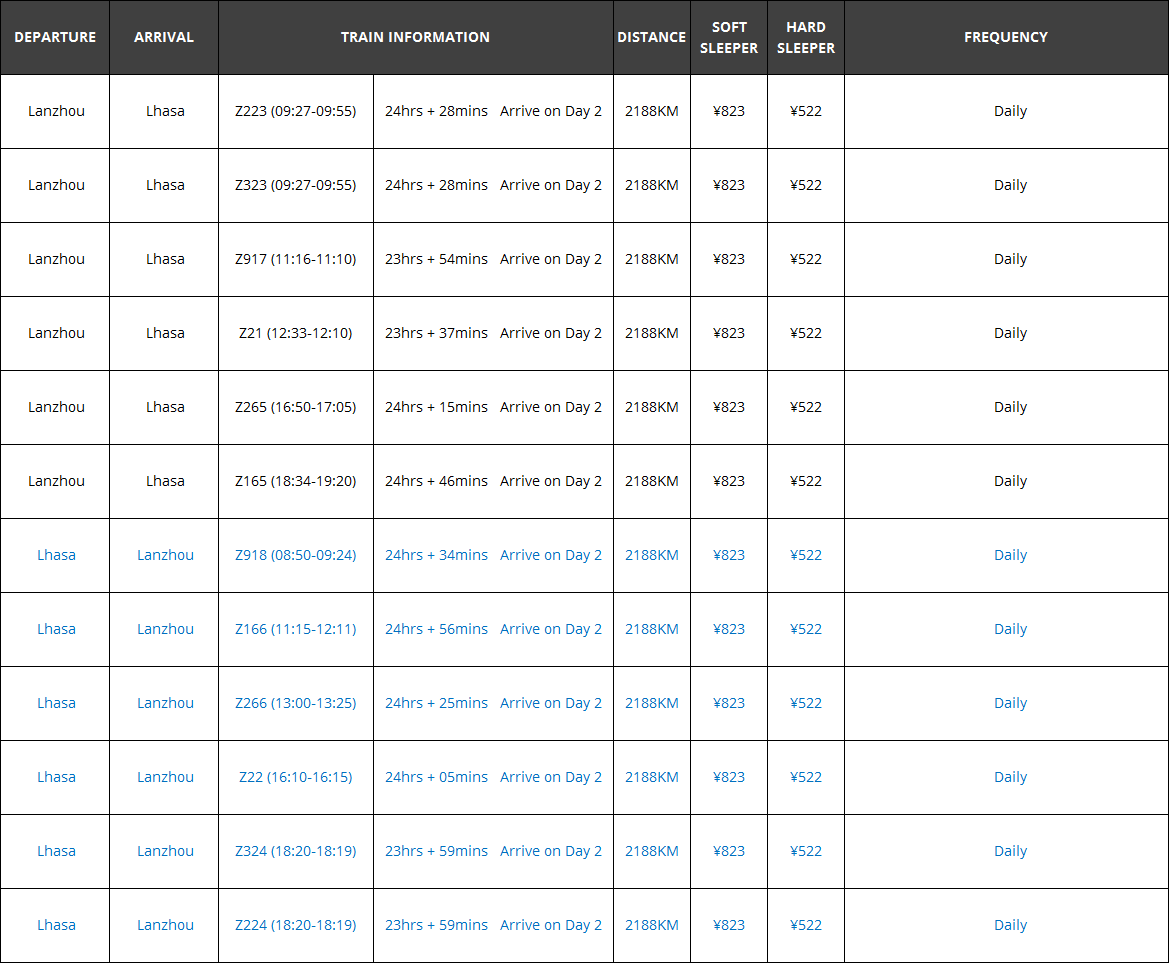Click ¥823 soft sleeper price in Z21 row
1169x963 pixels.
728,333
